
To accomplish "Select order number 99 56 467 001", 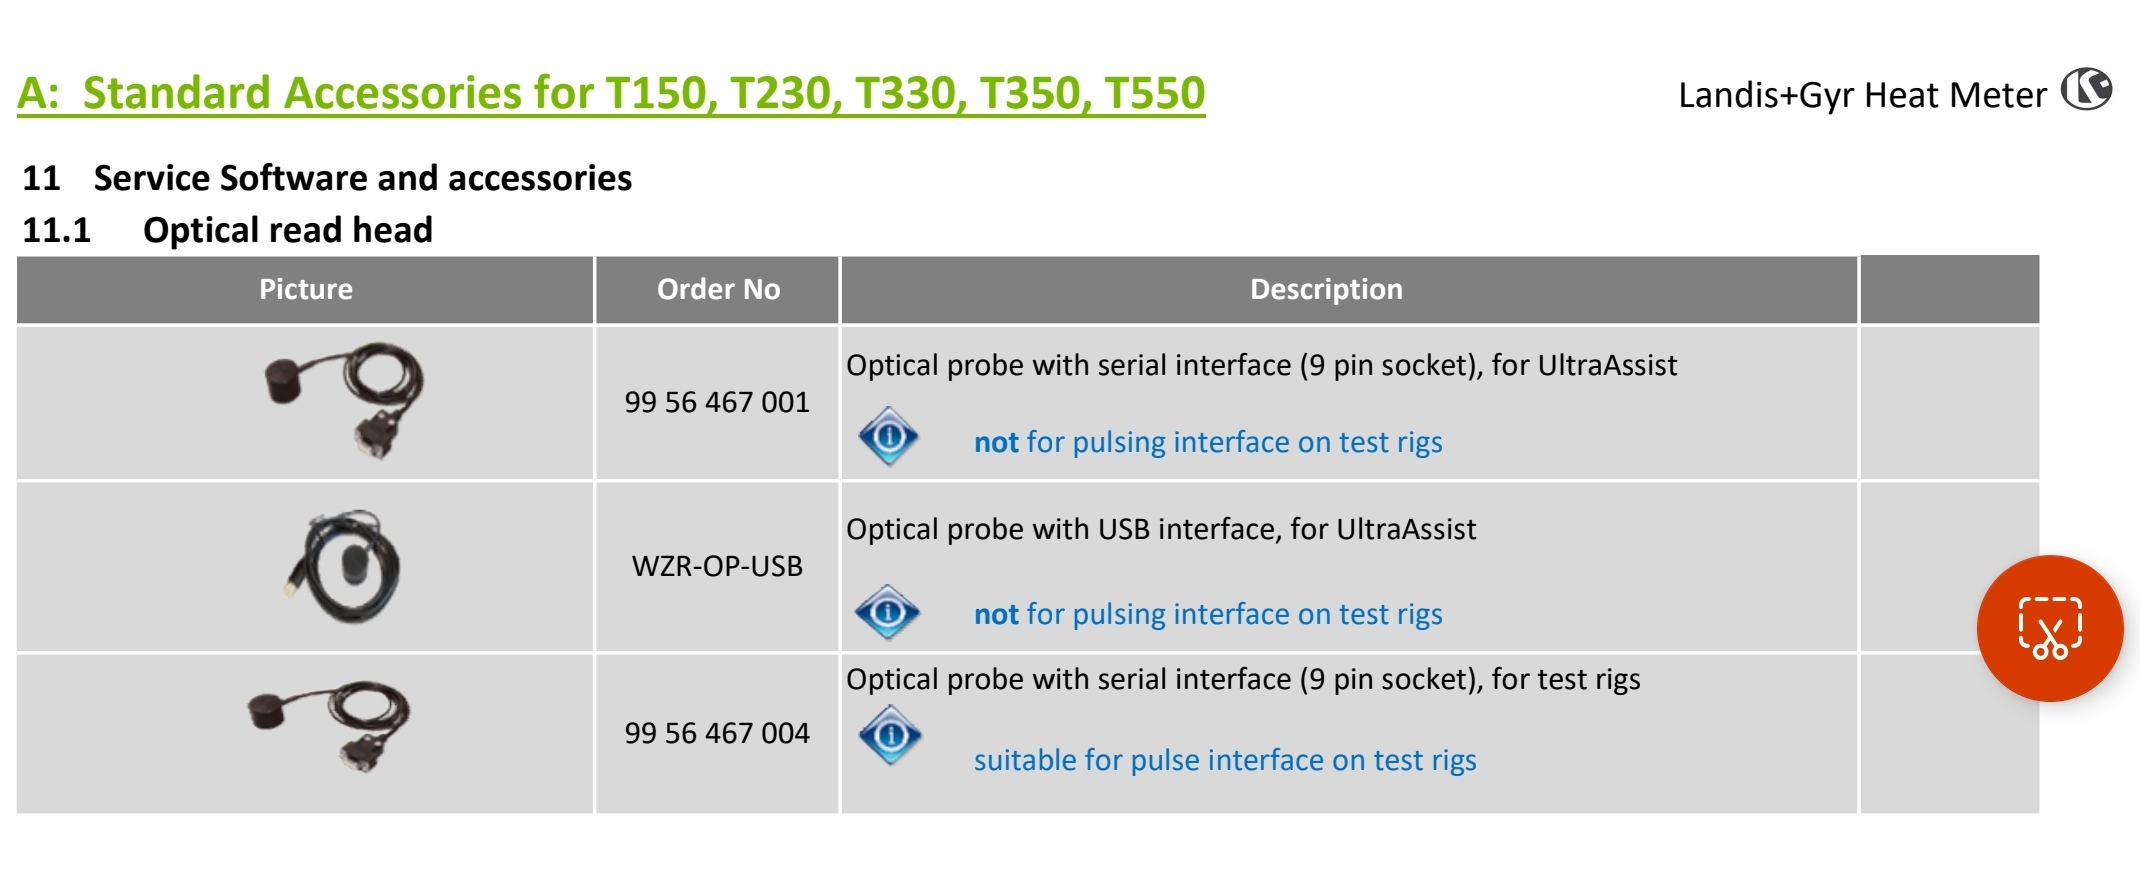I will click(x=717, y=402).
